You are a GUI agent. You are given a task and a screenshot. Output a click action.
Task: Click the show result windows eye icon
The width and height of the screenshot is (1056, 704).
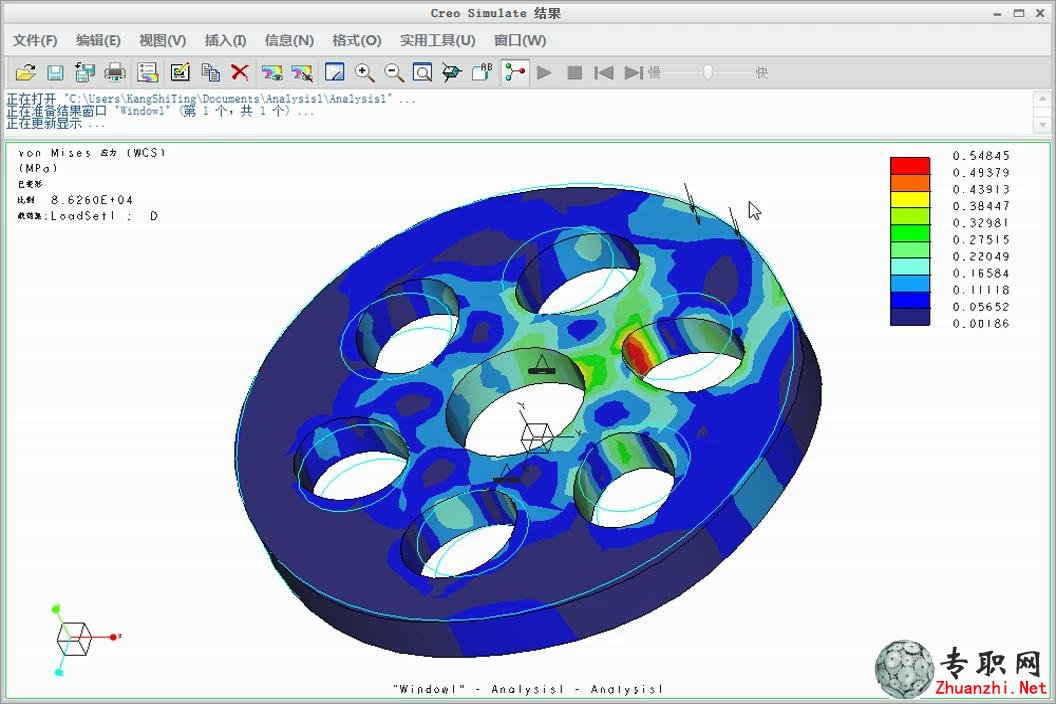(272, 72)
